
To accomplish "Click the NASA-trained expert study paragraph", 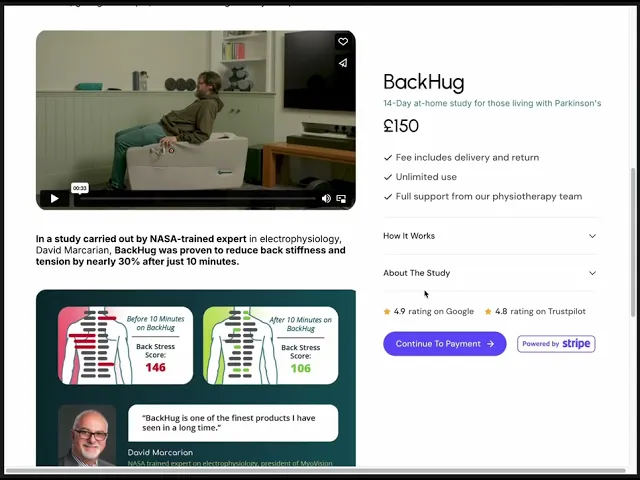I will 191,250.
